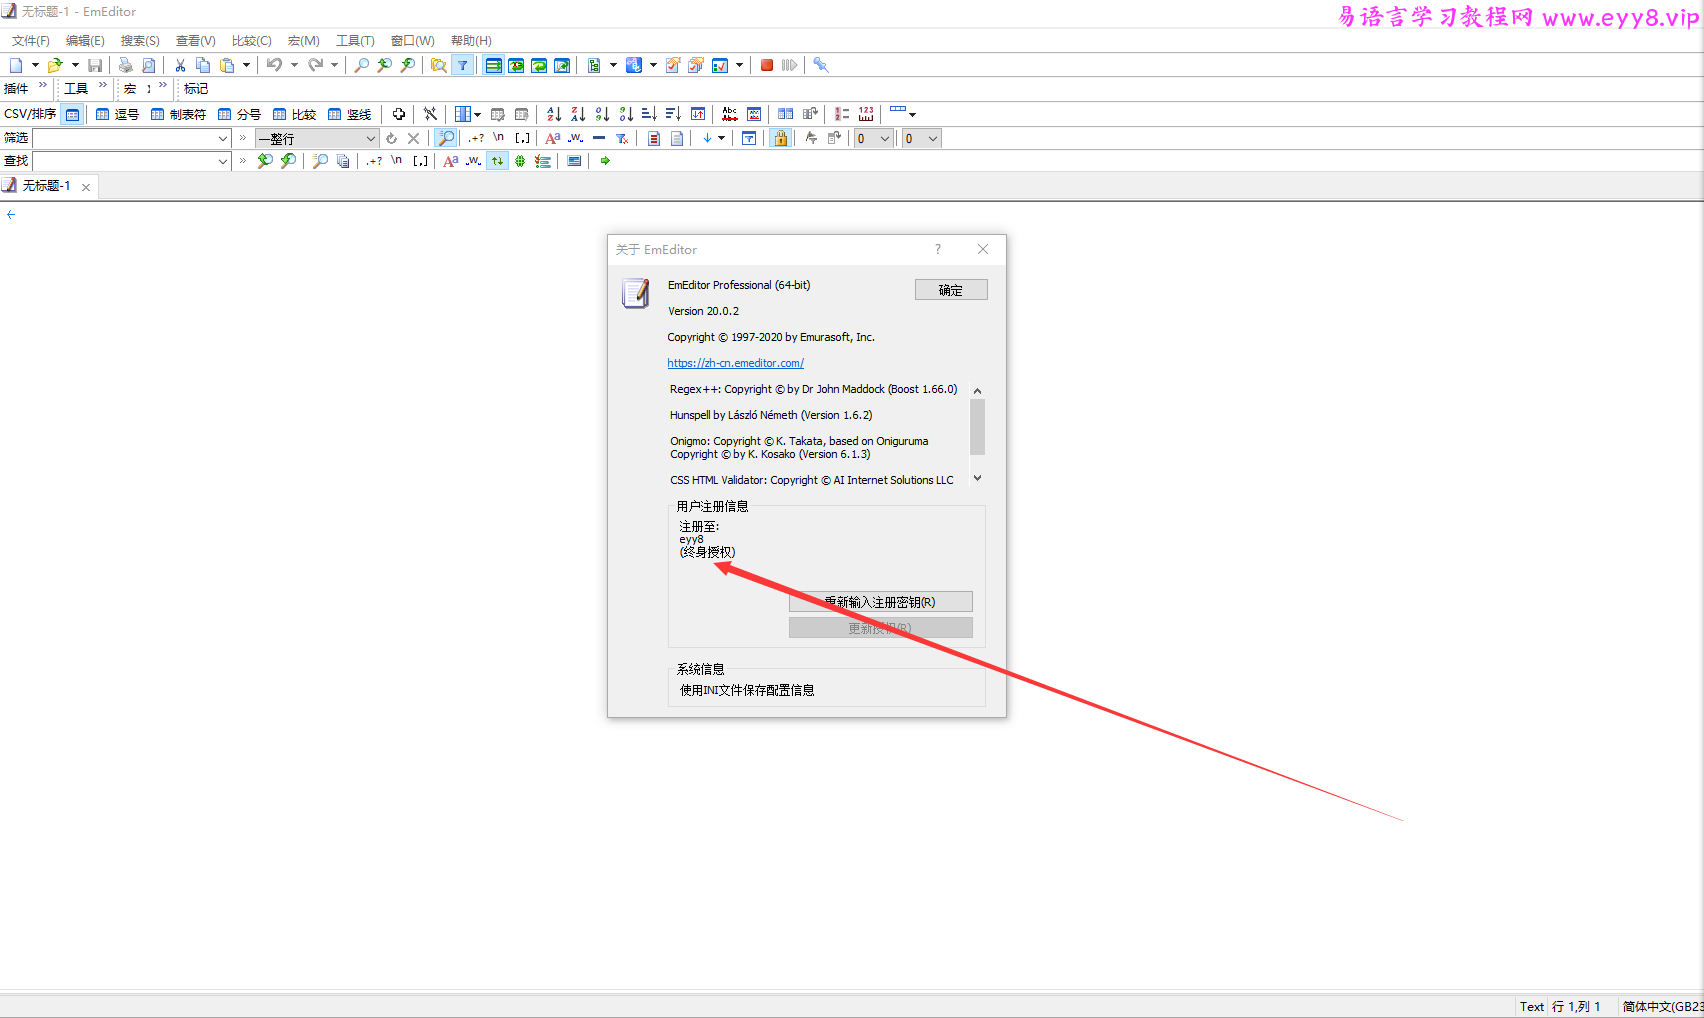1704x1018 pixels.
Task: Toggle Match Case in the find toolbar
Action: (451, 161)
